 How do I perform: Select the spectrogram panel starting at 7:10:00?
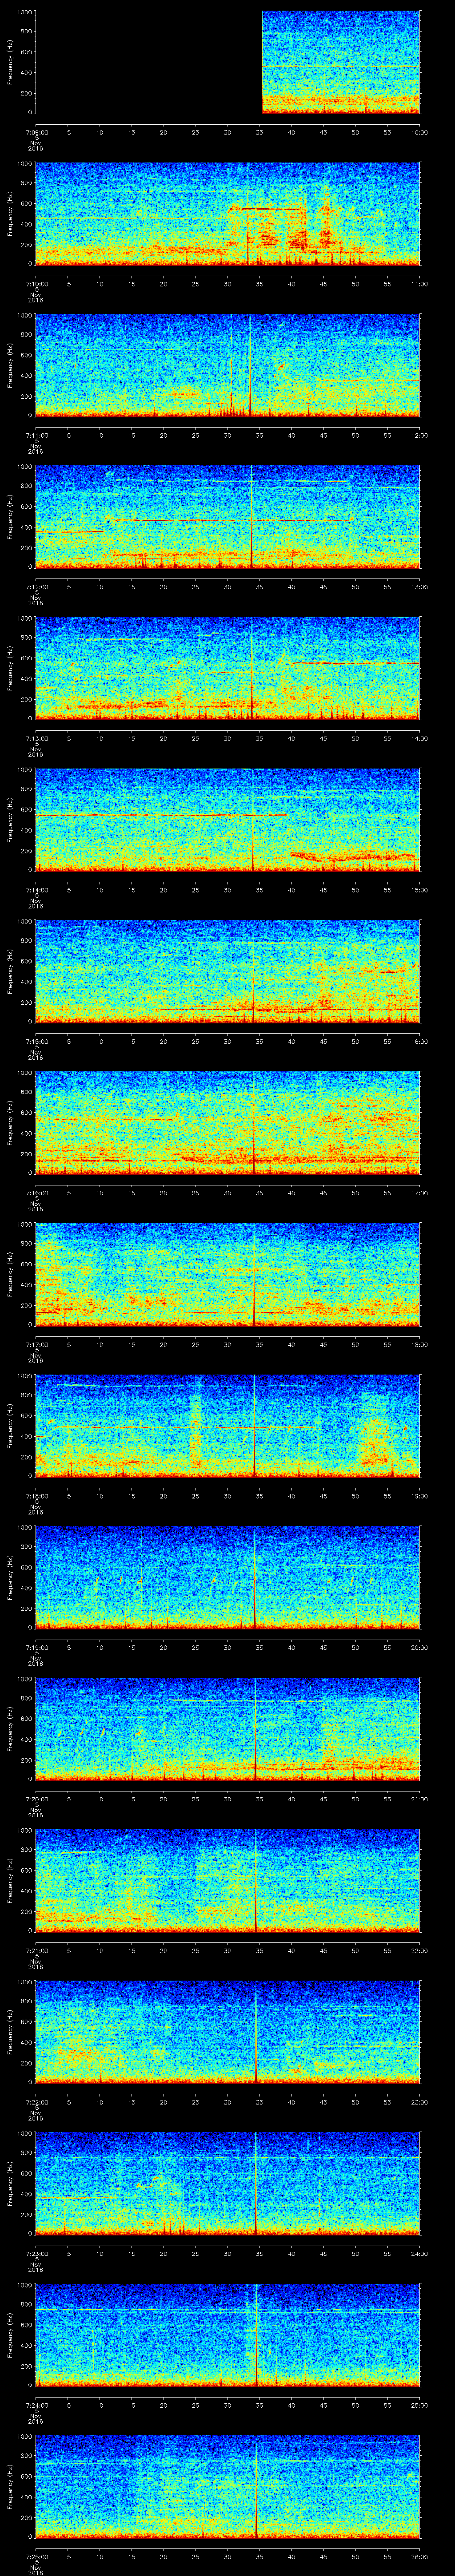click(228, 214)
